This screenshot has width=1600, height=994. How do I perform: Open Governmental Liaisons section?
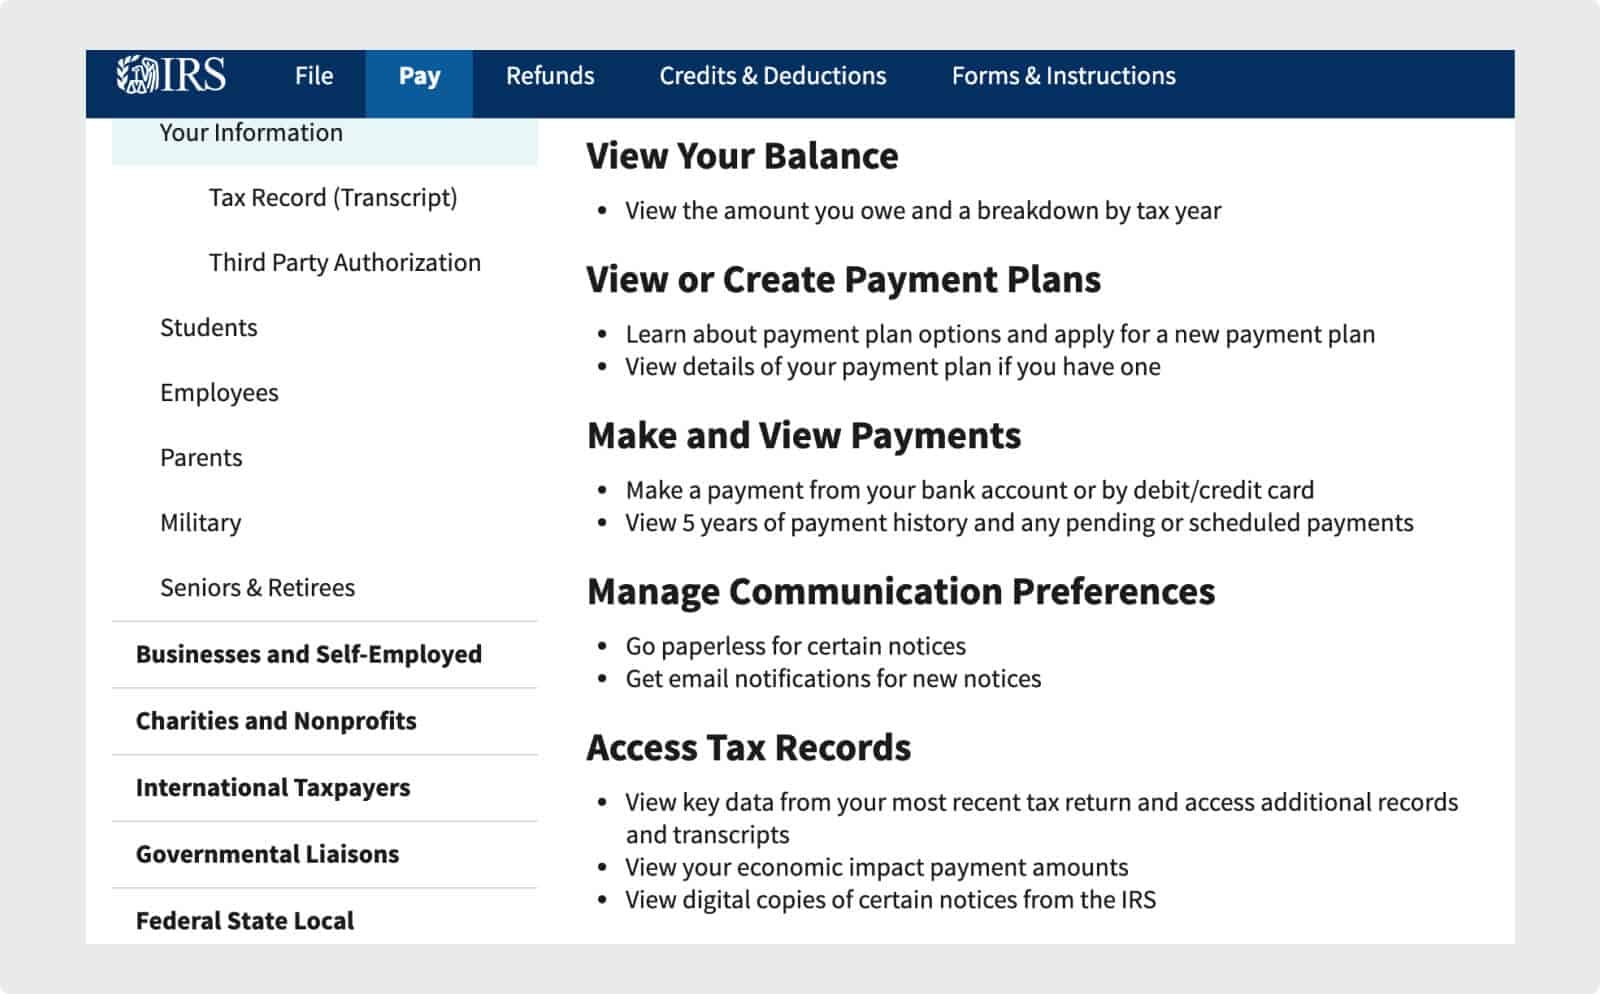tap(267, 854)
